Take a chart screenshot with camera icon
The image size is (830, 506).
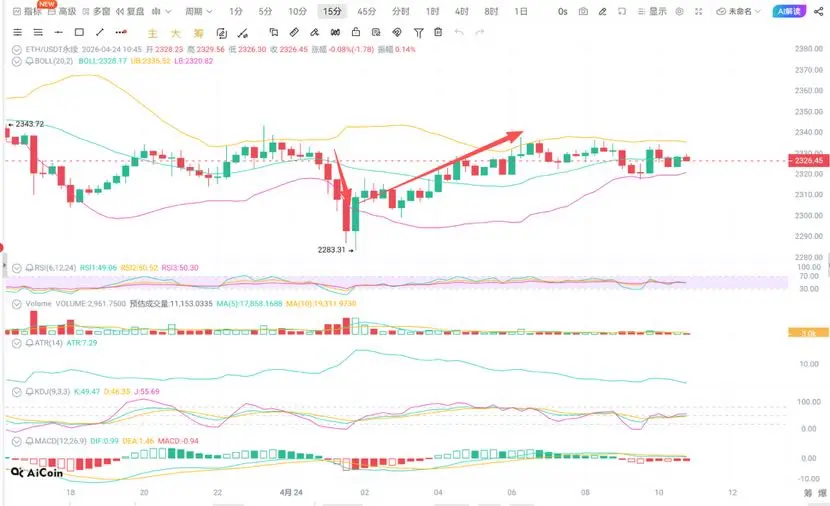pyautogui.click(x=583, y=11)
